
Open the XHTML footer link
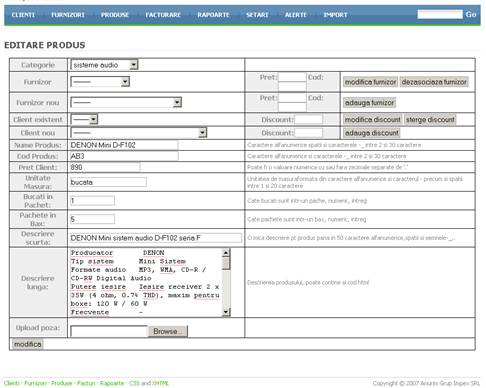(x=160, y=383)
